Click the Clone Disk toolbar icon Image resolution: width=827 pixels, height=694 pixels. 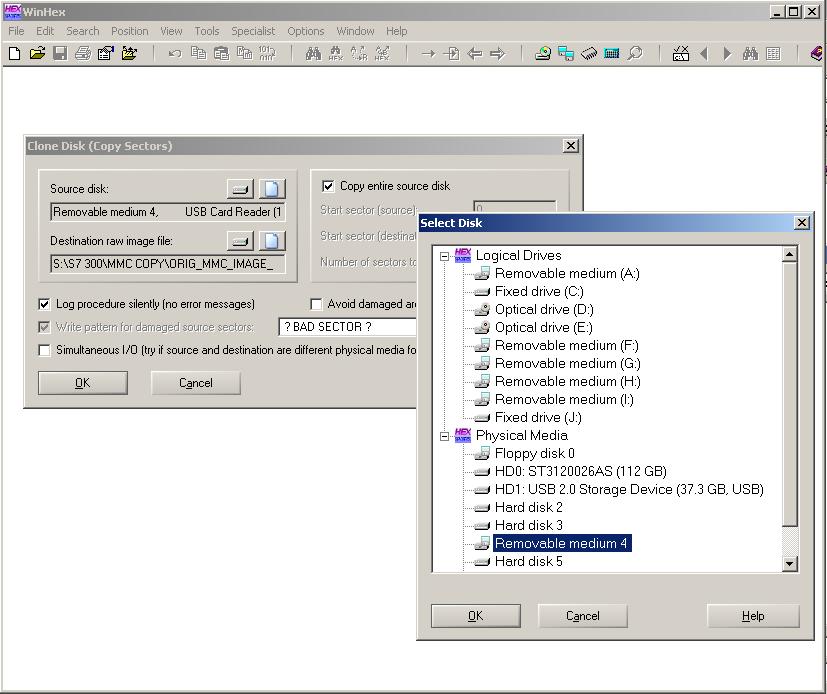click(x=566, y=53)
